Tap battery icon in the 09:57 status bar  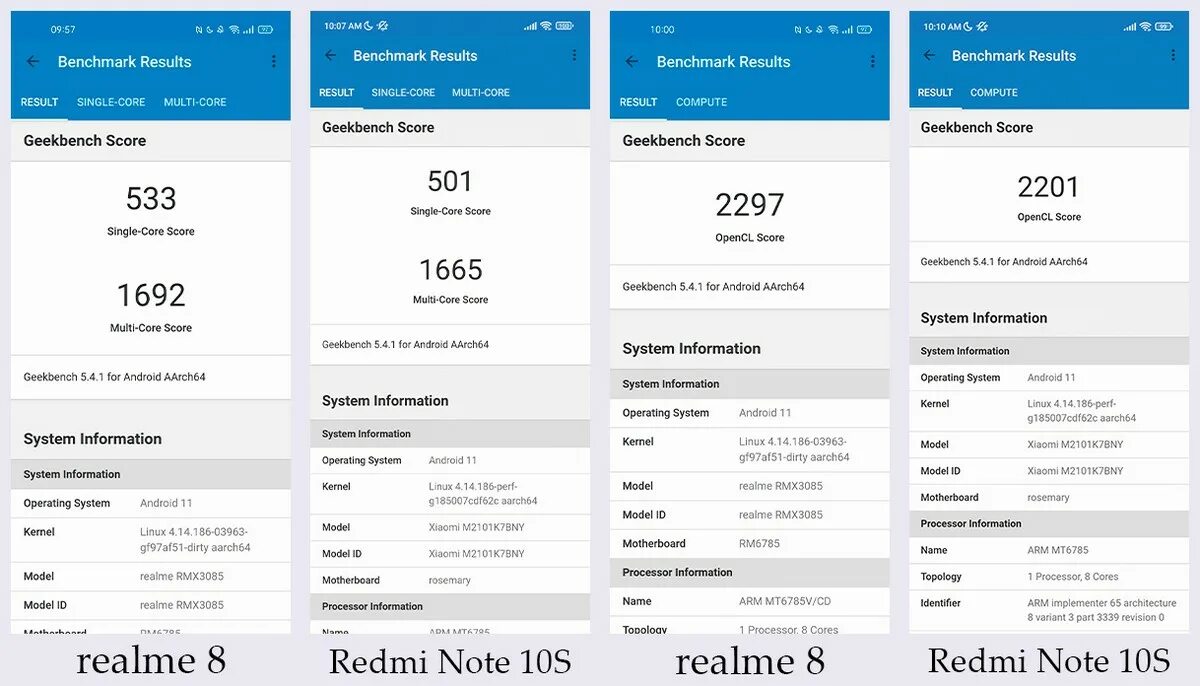pos(265,30)
